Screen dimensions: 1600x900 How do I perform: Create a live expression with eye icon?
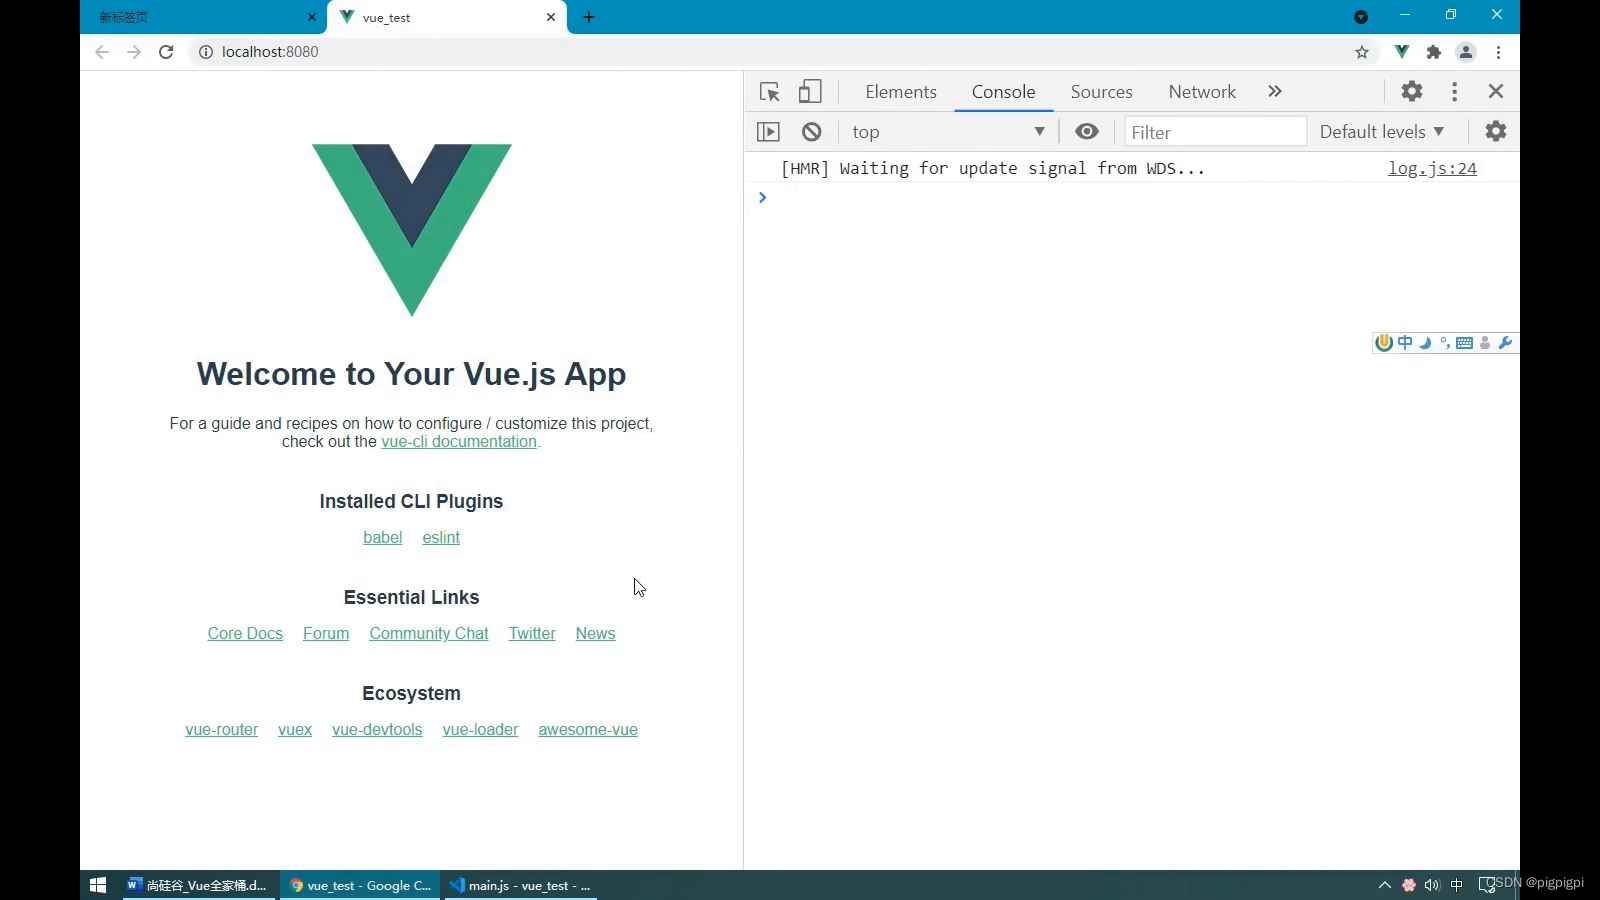pyautogui.click(x=1087, y=132)
